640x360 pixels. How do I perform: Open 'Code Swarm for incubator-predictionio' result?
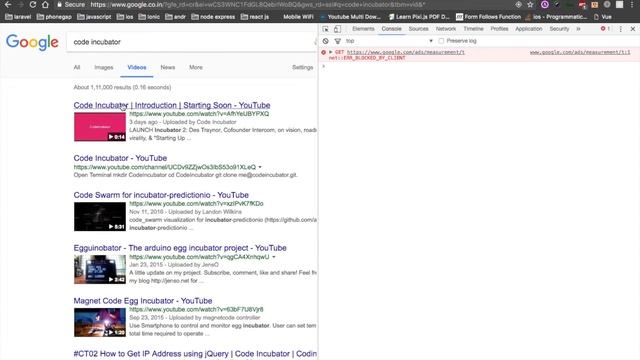[161, 195]
